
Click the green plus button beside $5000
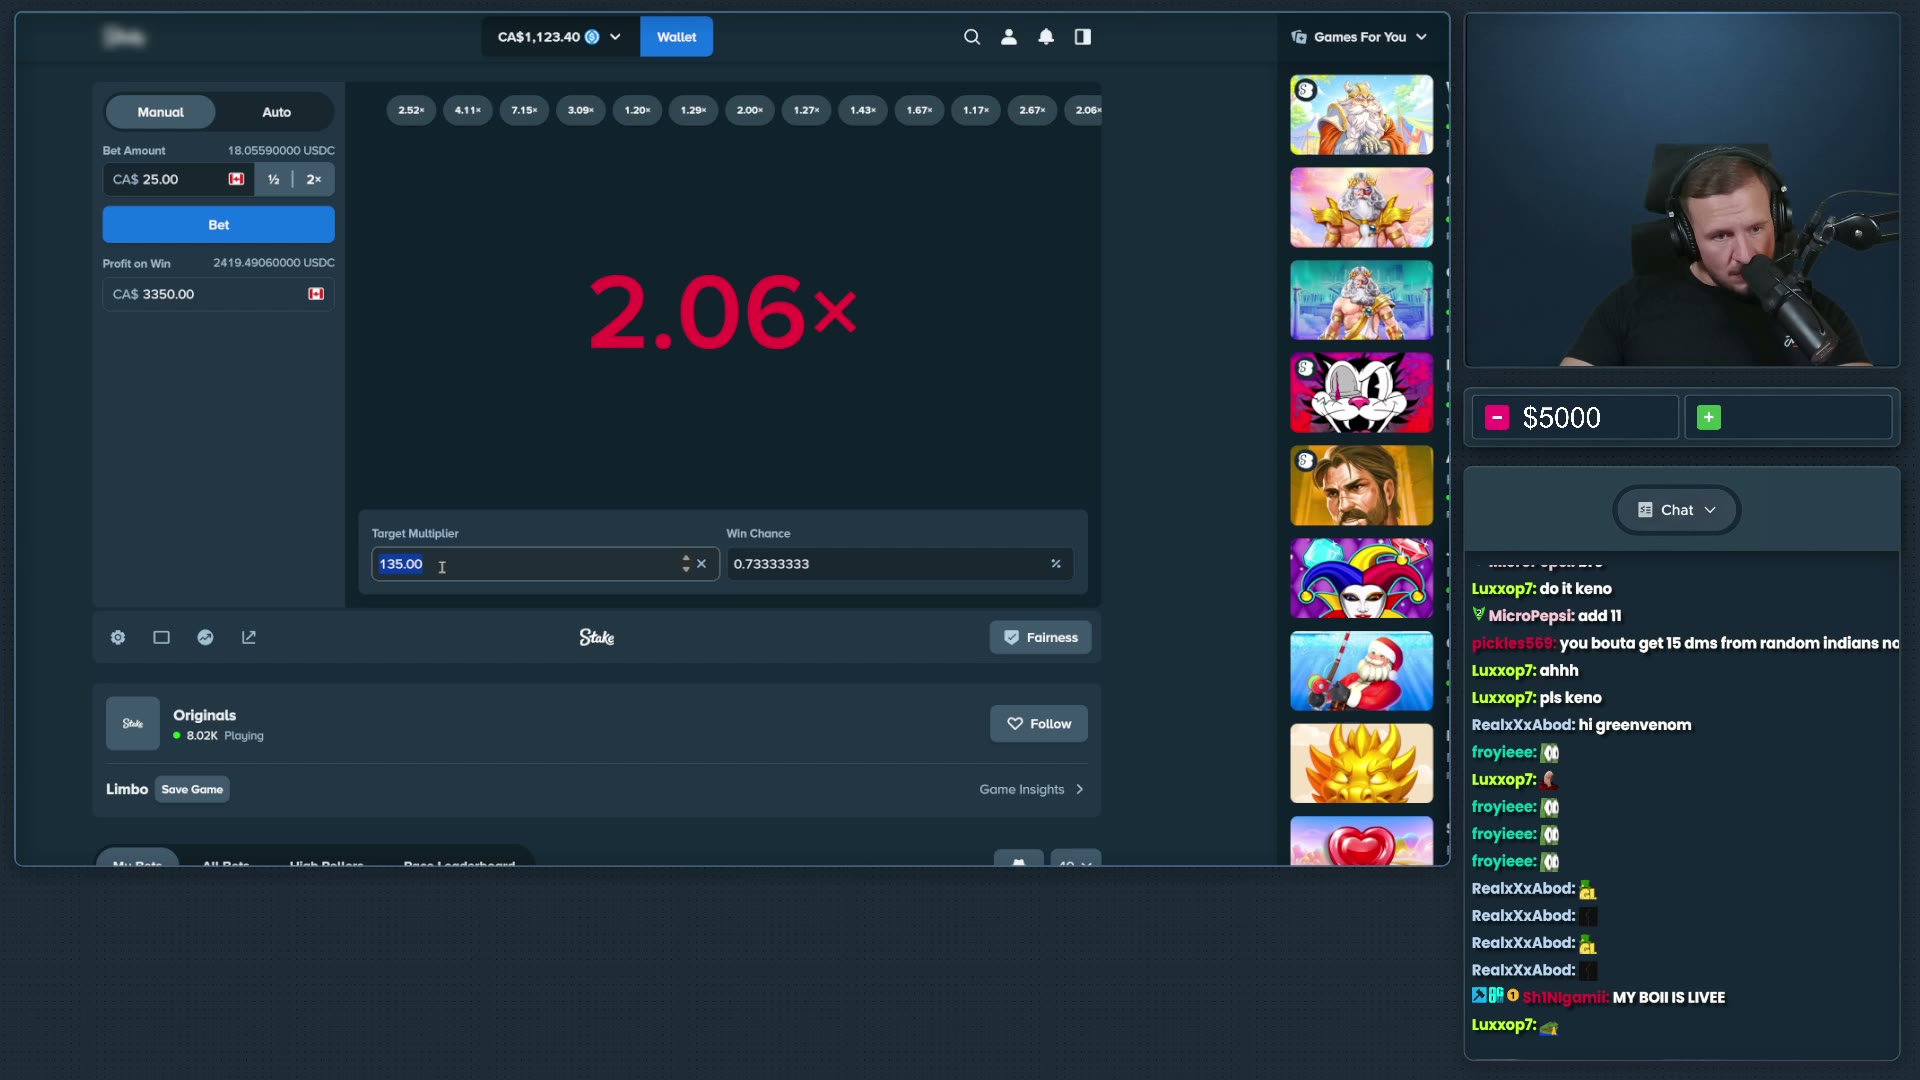click(x=1709, y=417)
